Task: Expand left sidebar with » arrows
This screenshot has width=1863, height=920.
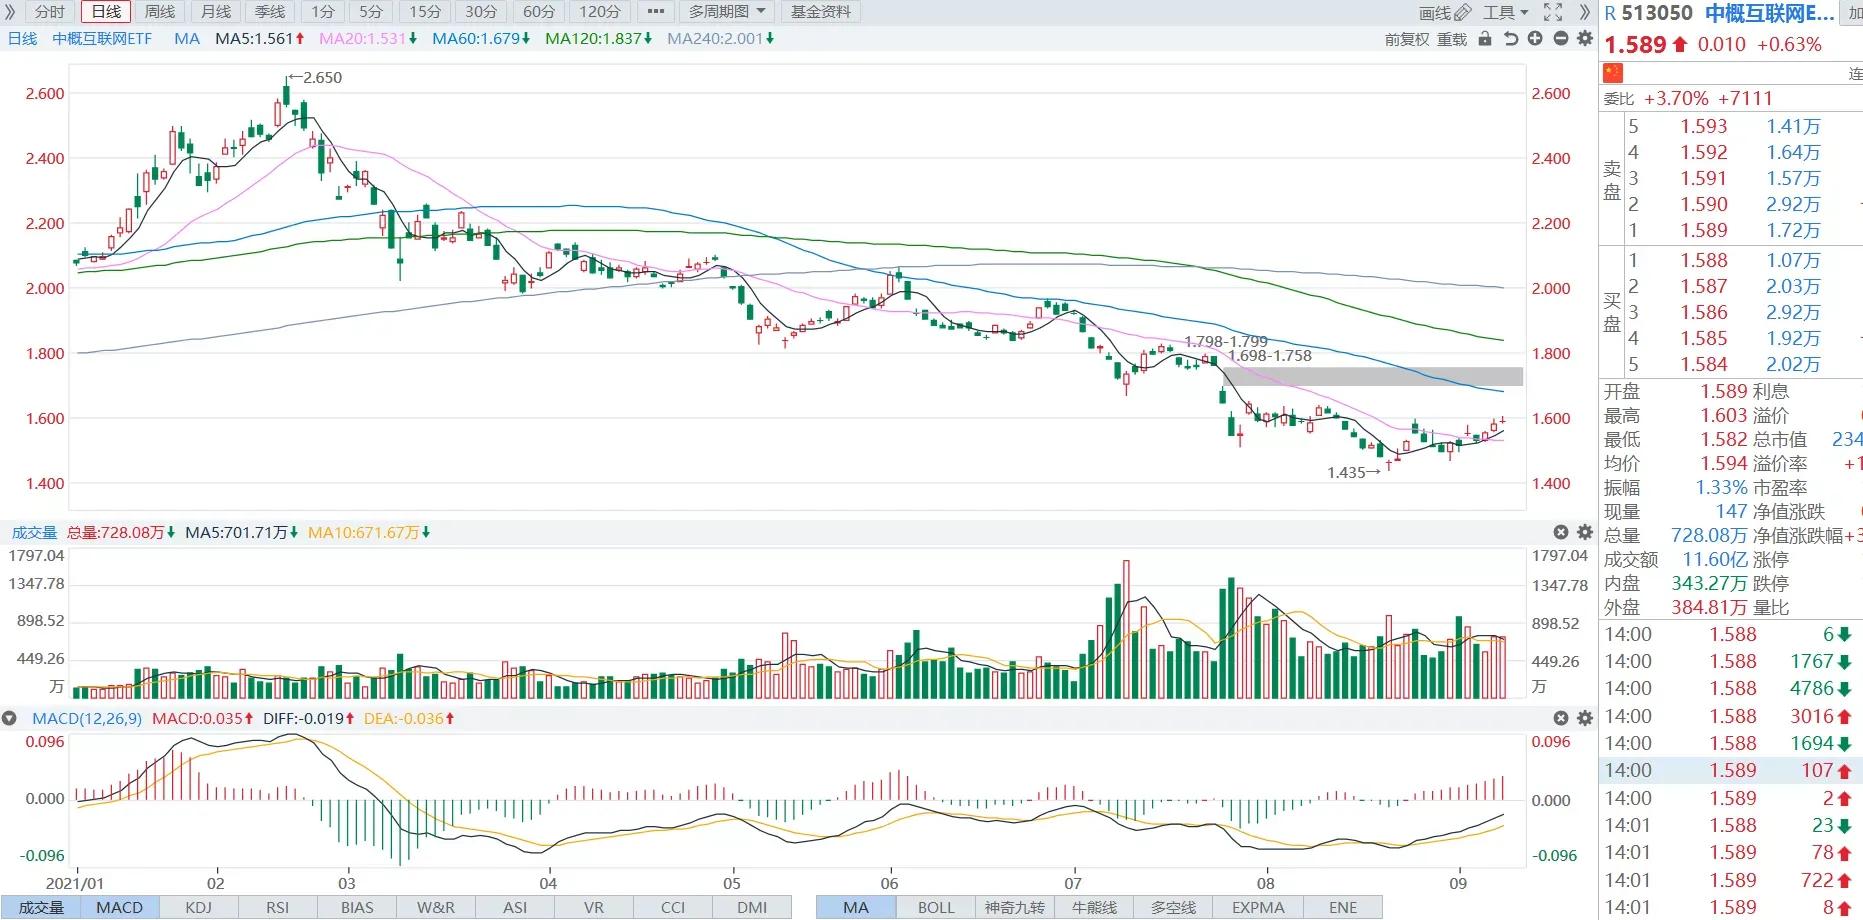Action: (11, 12)
